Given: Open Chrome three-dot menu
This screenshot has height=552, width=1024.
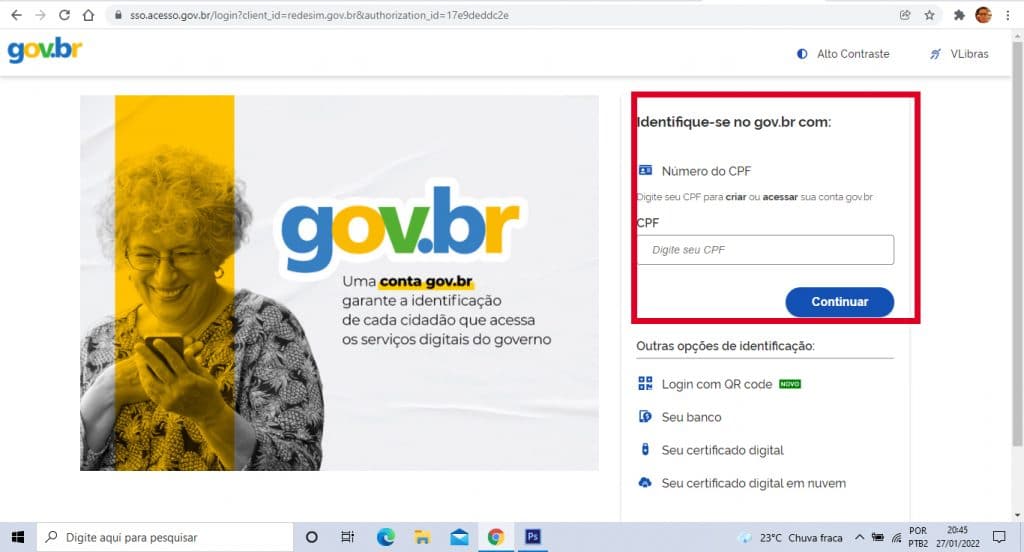Looking at the screenshot, I should pos(1008,15).
